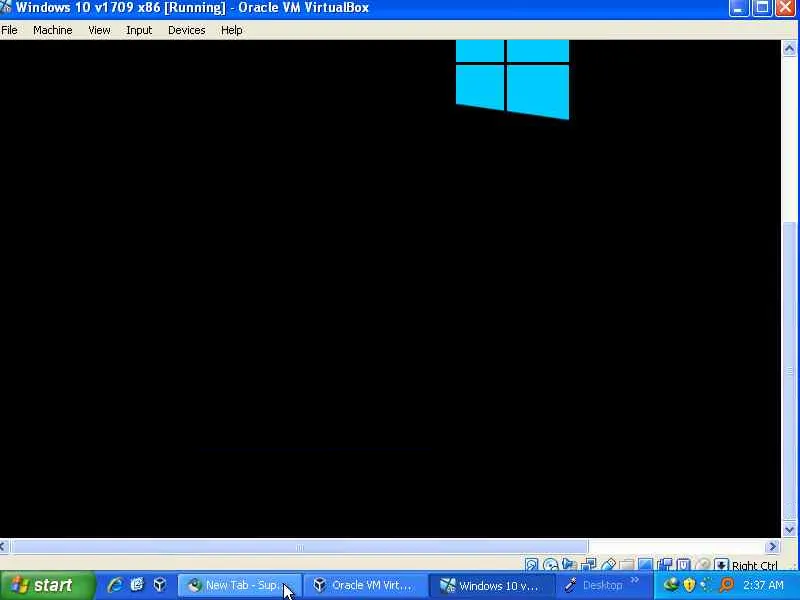This screenshot has width=800, height=600.
Task: Click the vertical scrollbar thumb
Action: [789, 372]
